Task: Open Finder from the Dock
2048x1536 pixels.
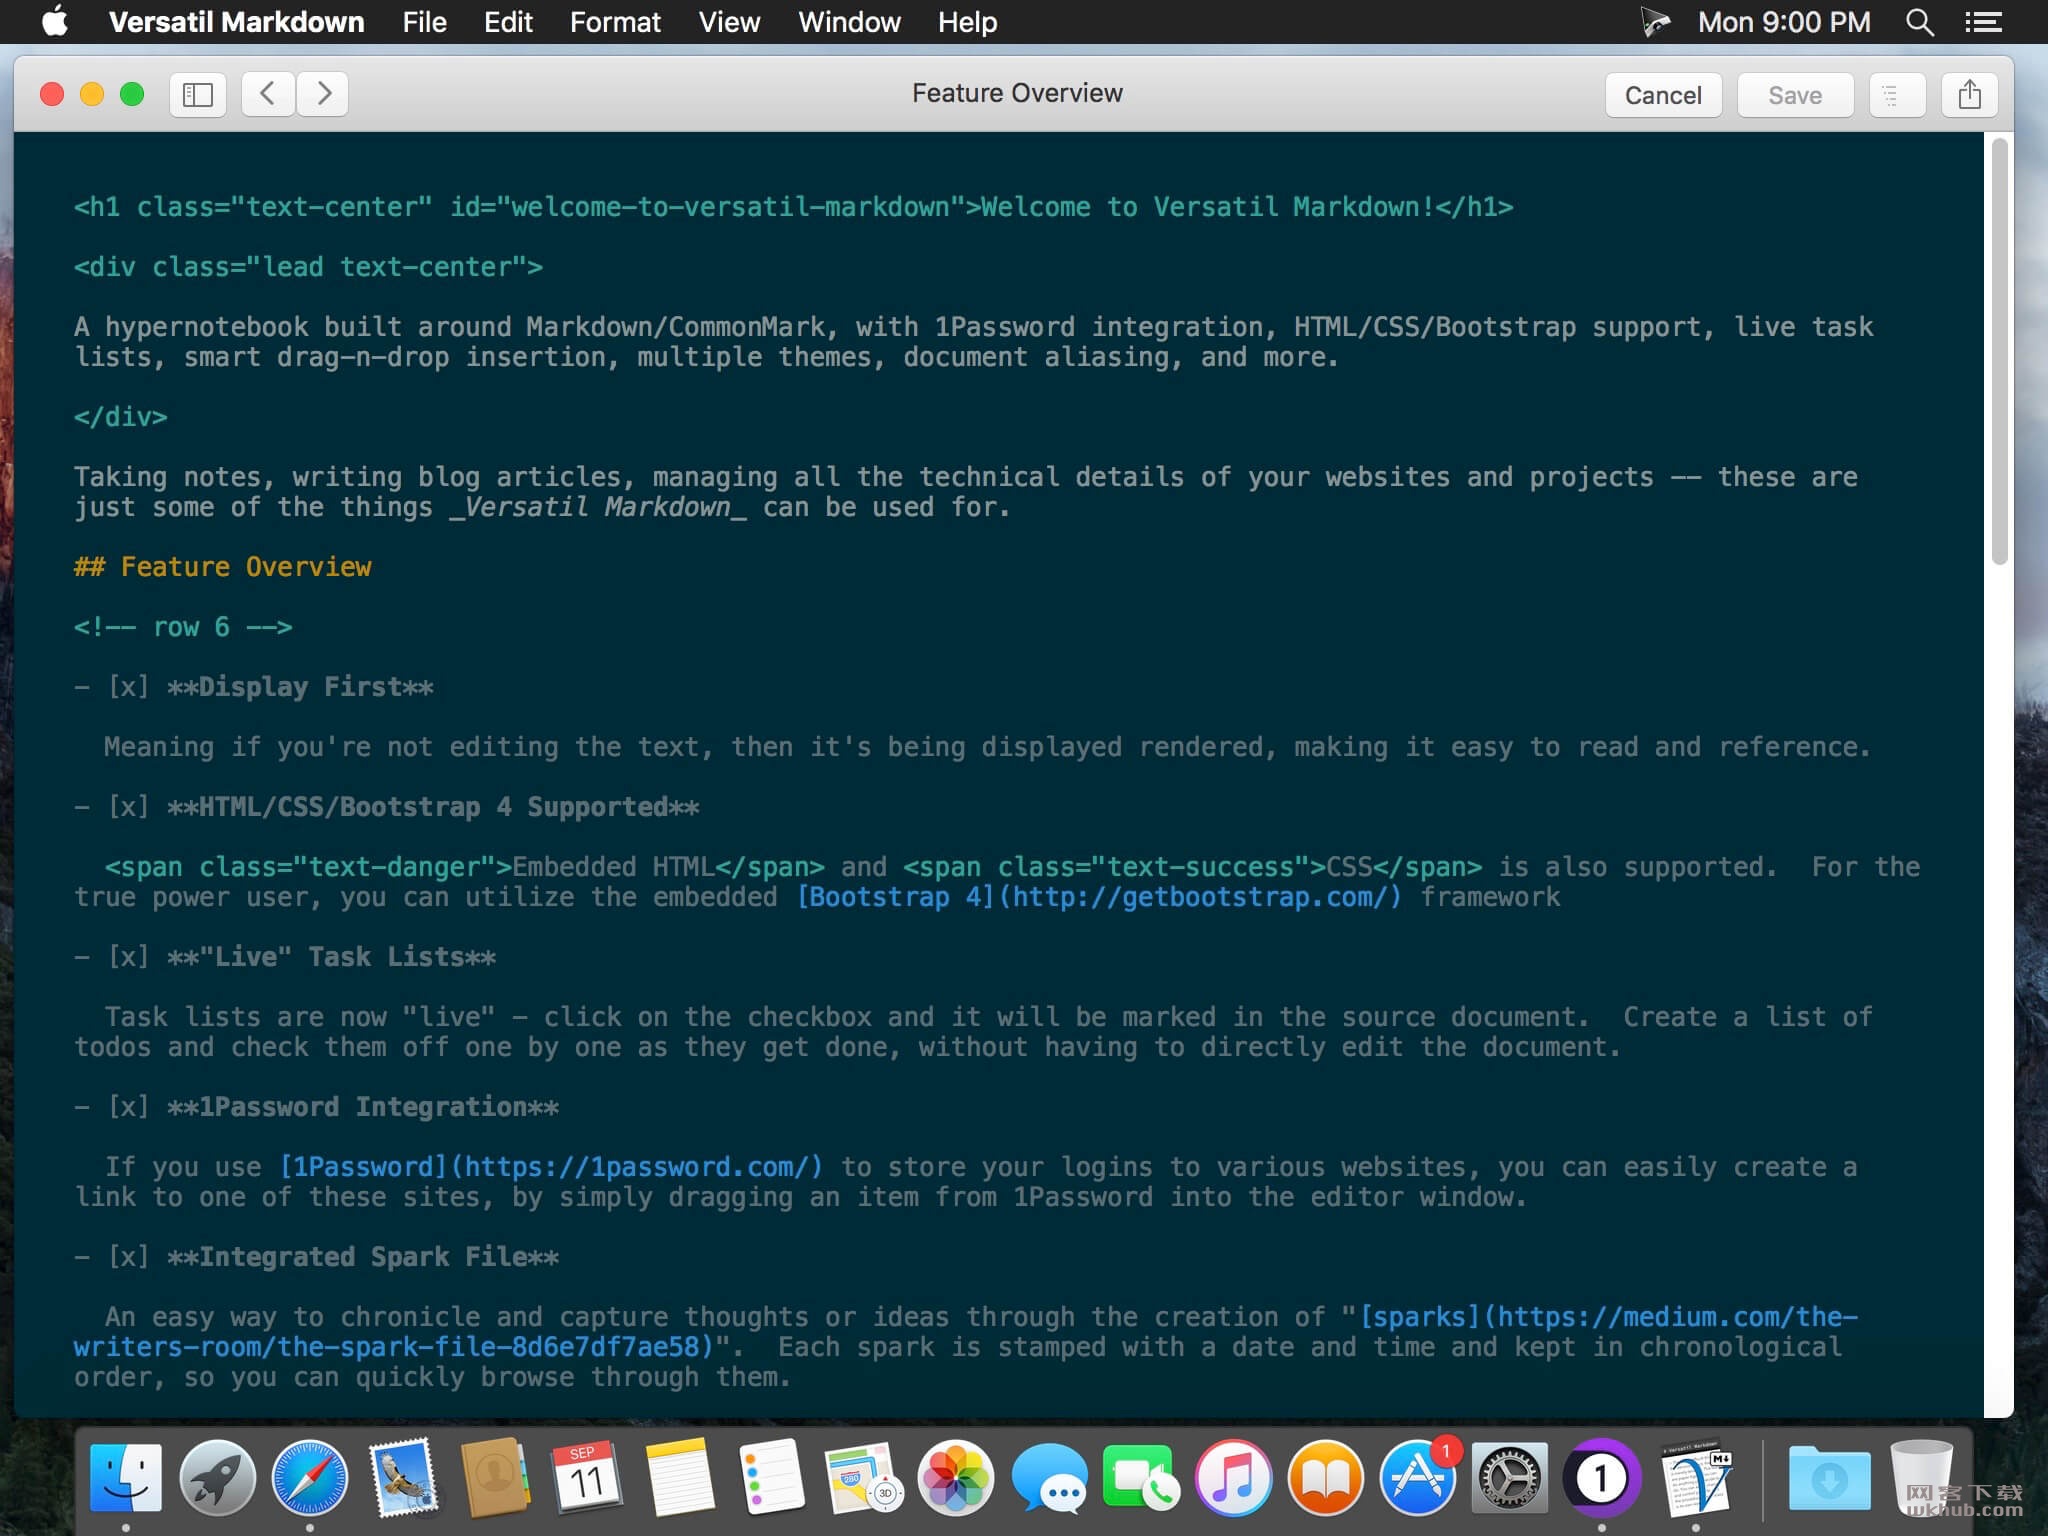Action: tap(126, 1478)
